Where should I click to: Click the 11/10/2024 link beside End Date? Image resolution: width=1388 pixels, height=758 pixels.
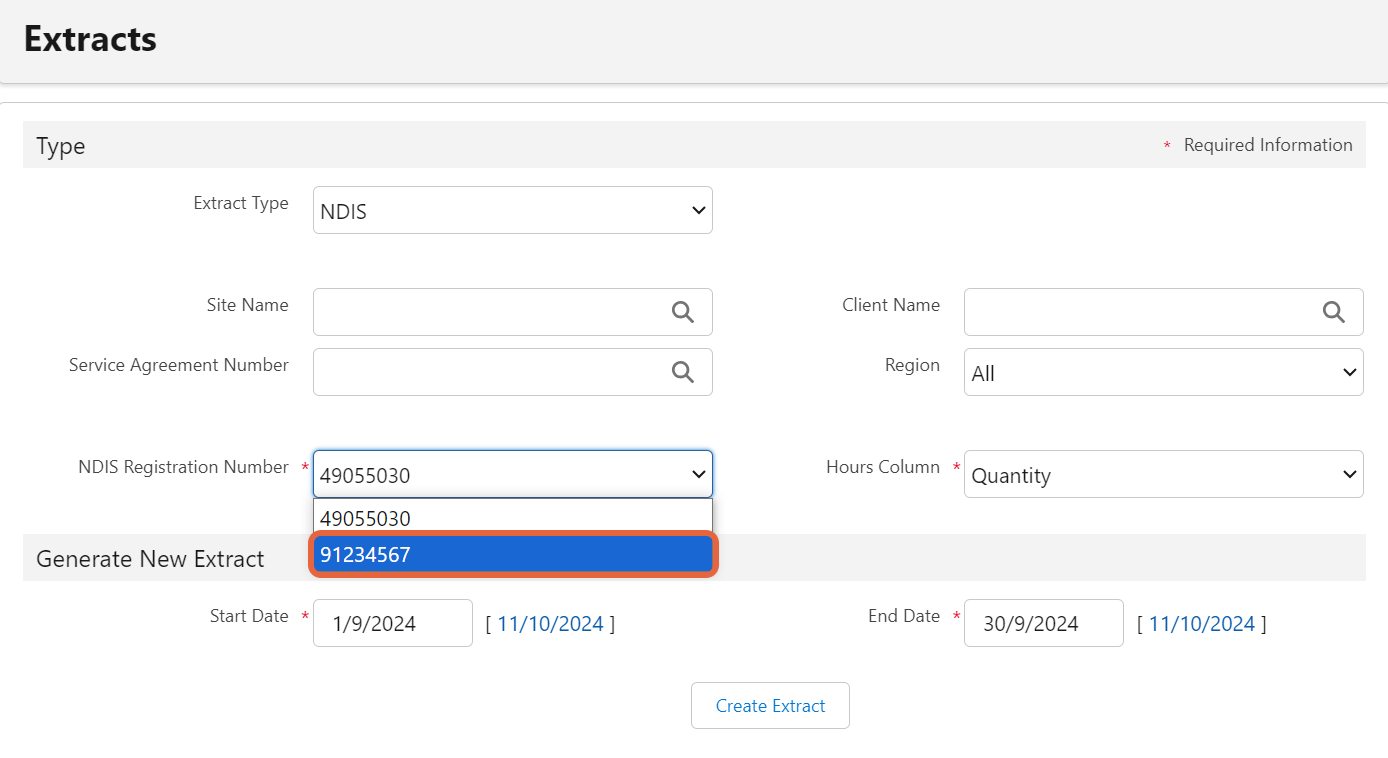pyautogui.click(x=1201, y=624)
